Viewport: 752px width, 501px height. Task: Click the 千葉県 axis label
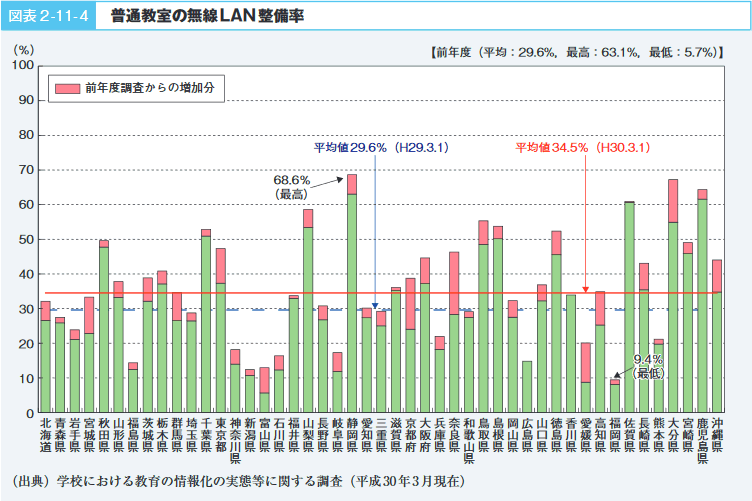206,435
